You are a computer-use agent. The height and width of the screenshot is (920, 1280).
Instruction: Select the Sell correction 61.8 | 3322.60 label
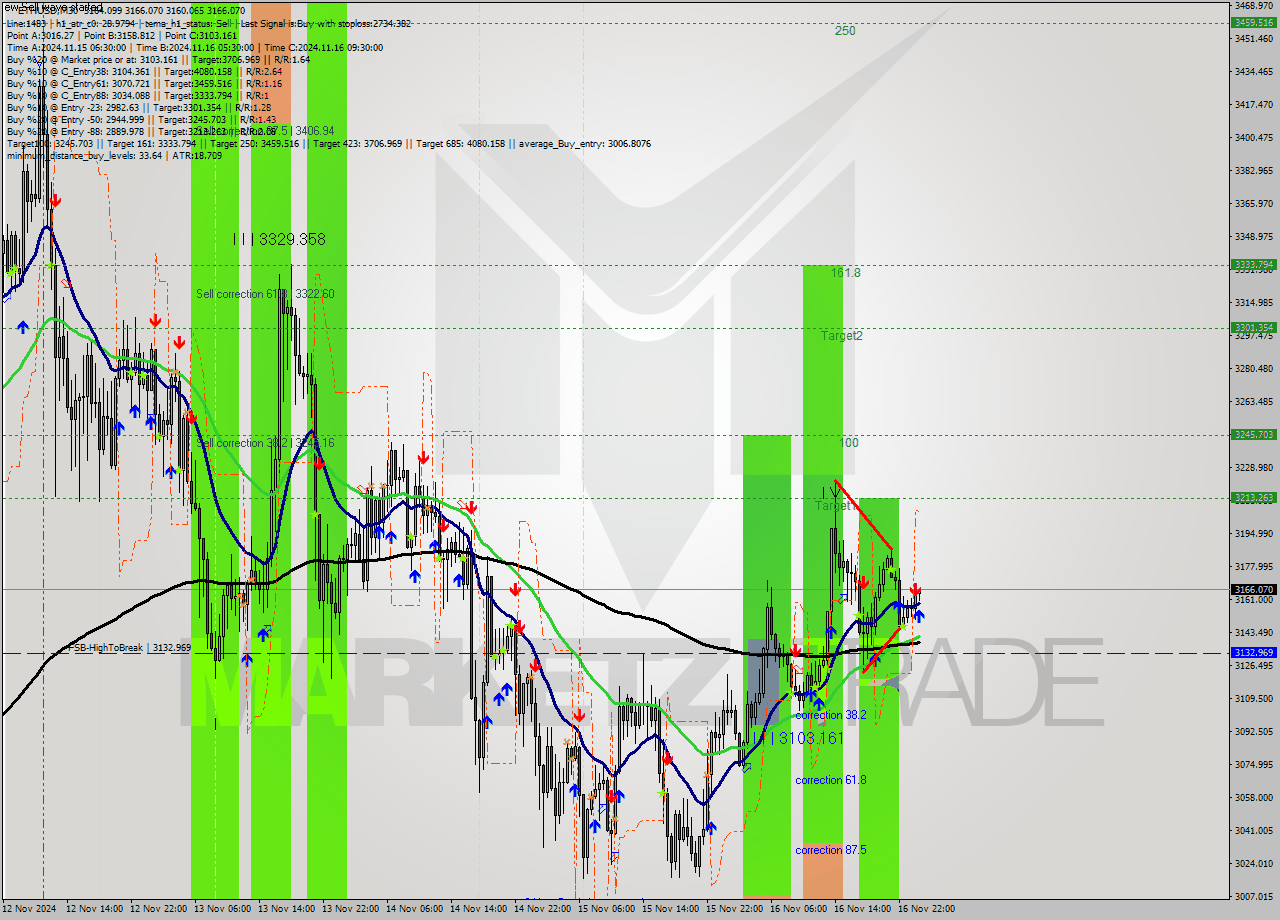(x=265, y=294)
